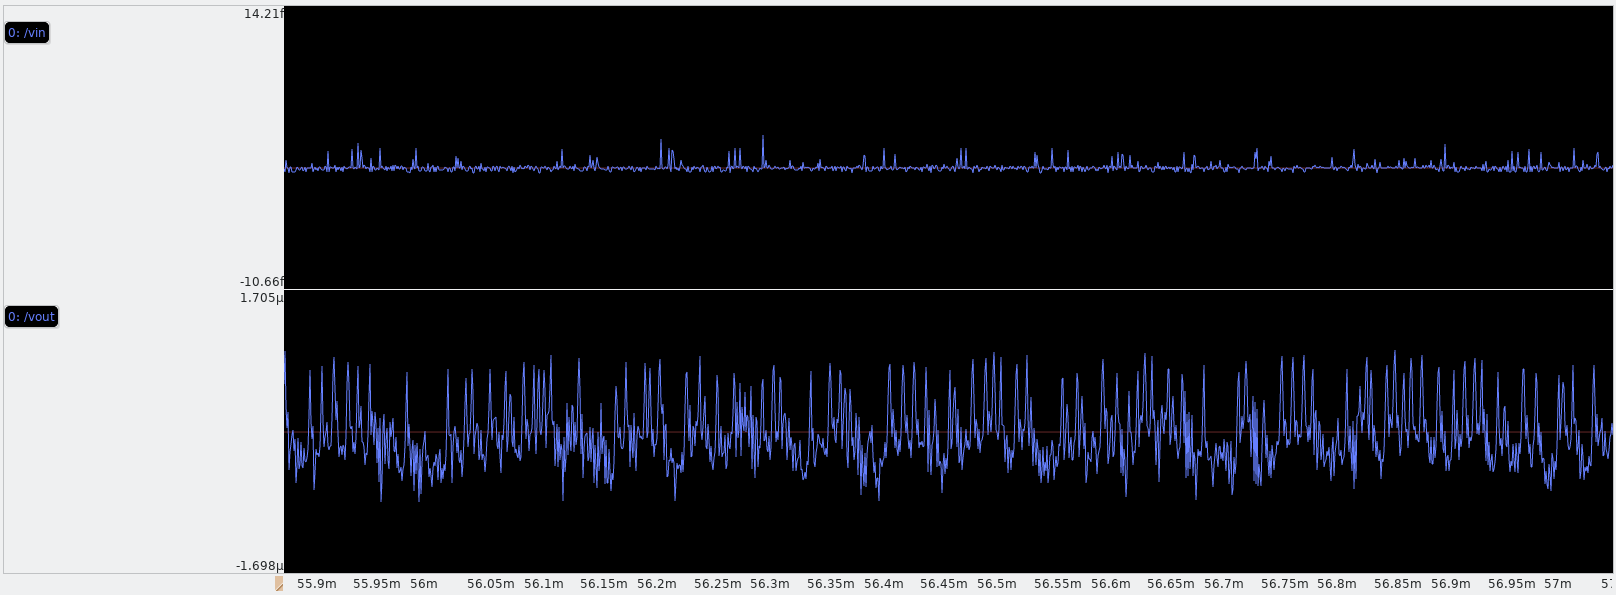Screen dimensions: 1616x595
Task: Click the 56.5m time axis label
Action: (997, 584)
